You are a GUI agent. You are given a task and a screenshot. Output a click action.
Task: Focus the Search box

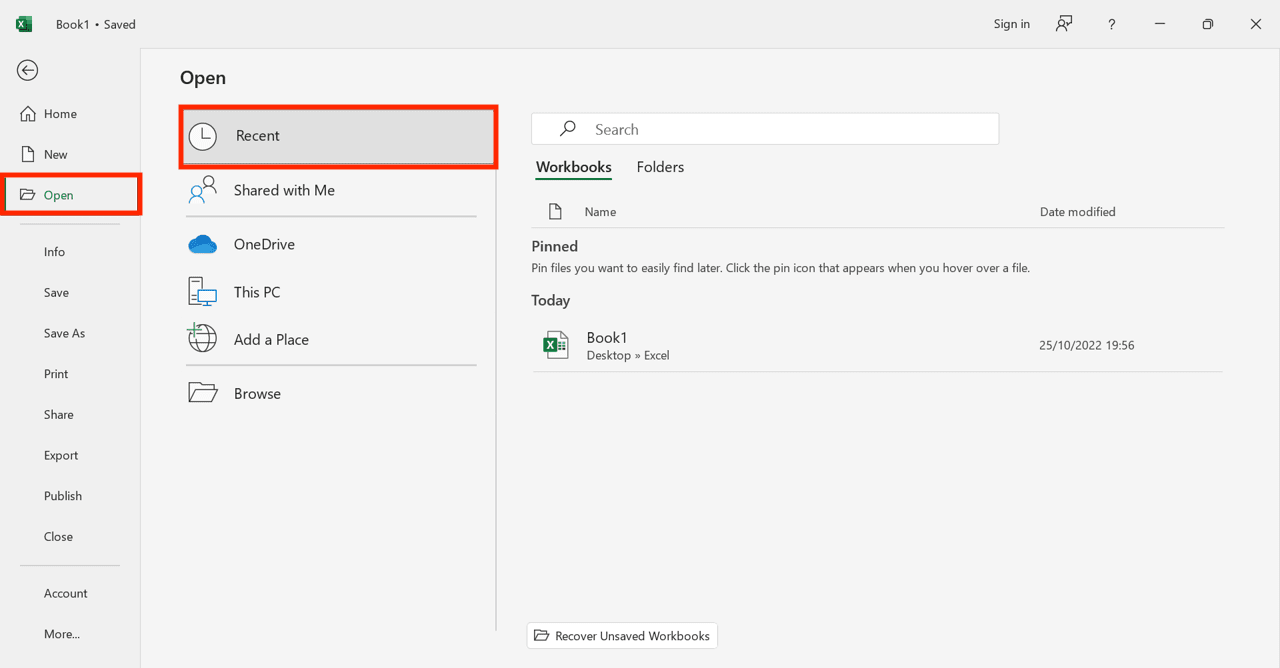765,129
